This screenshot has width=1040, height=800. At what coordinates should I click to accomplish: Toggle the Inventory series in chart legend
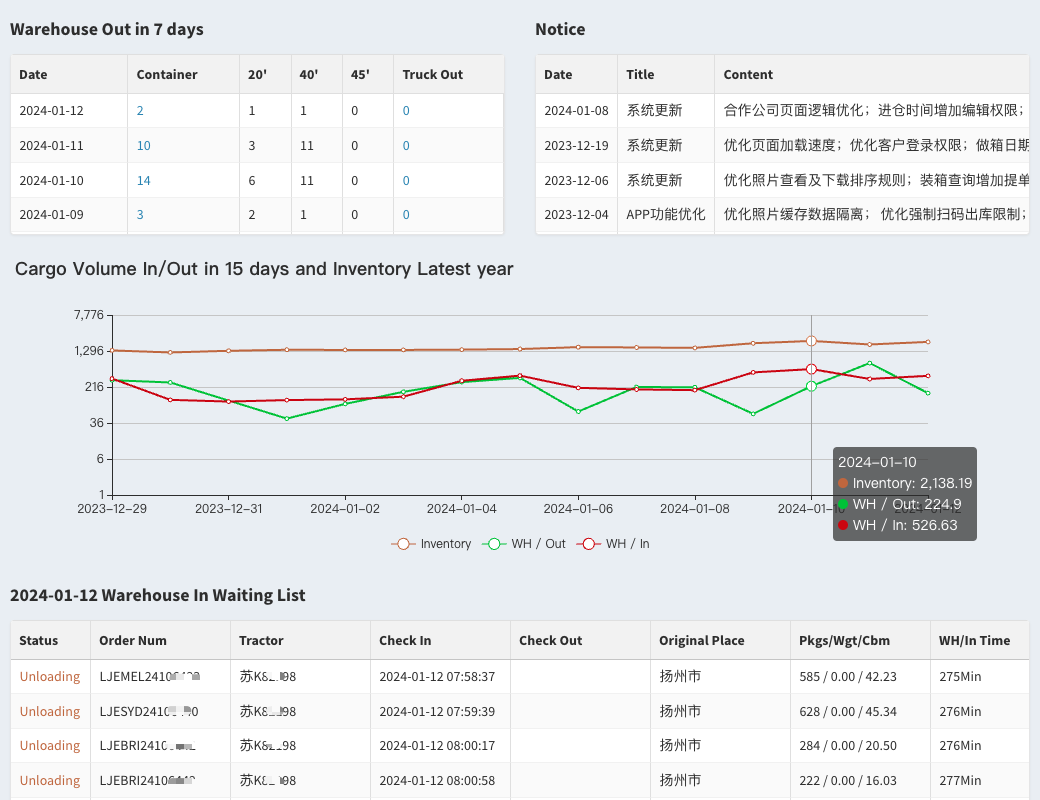tap(431, 544)
